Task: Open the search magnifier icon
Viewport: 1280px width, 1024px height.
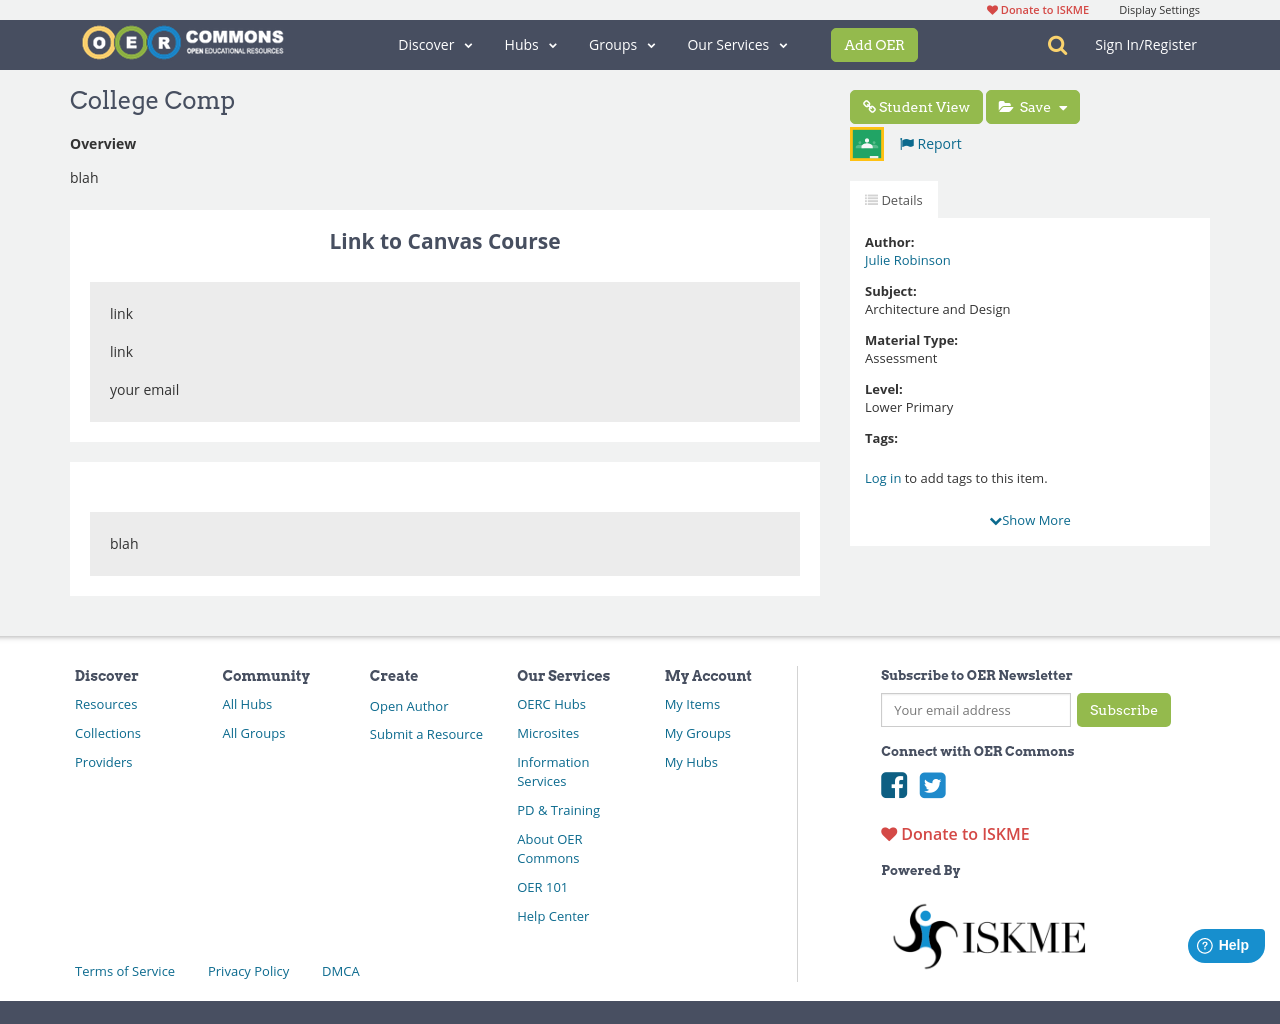Action: (1055, 45)
